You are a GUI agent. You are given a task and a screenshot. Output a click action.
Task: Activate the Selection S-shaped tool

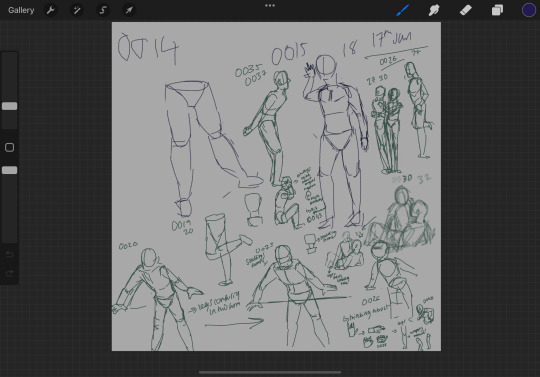pyautogui.click(x=103, y=10)
